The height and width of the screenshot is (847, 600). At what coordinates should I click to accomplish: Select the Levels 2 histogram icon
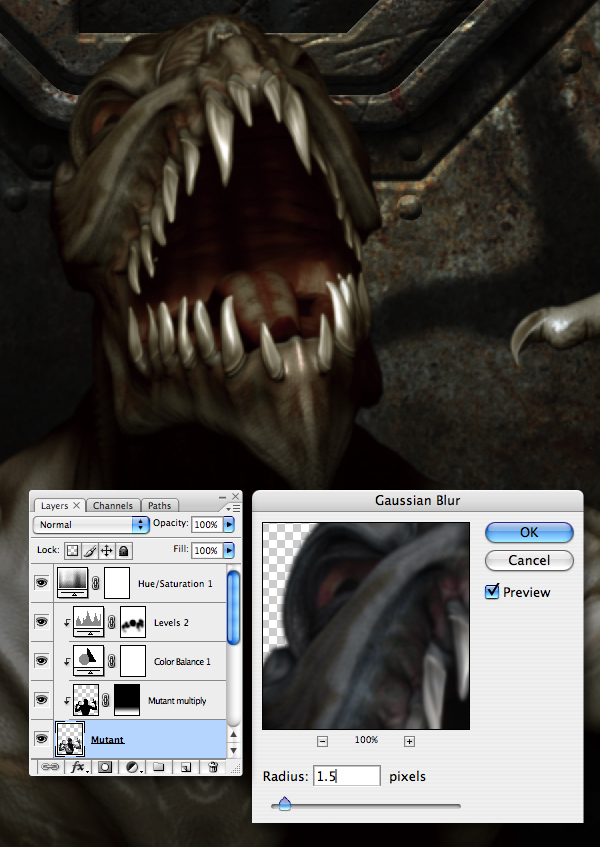pos(88,622)
